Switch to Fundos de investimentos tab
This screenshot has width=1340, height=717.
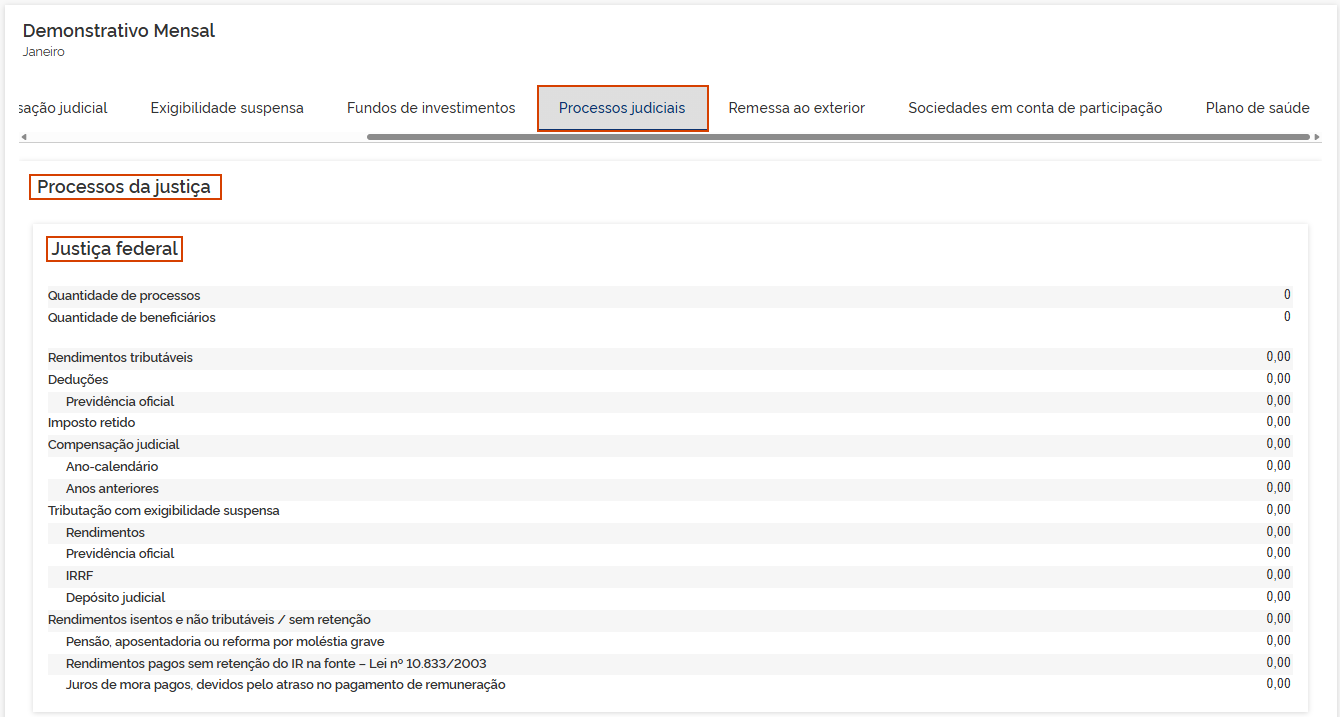click(431, 108)
